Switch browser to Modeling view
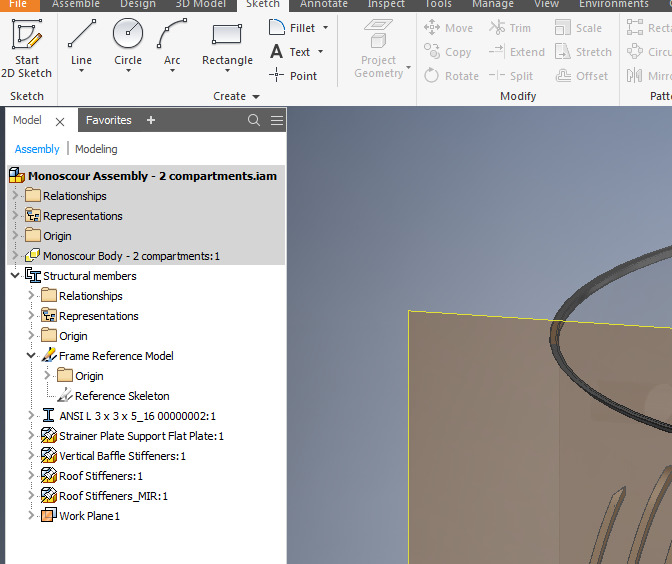Screen dimensions: 672x564 [96, 149]
